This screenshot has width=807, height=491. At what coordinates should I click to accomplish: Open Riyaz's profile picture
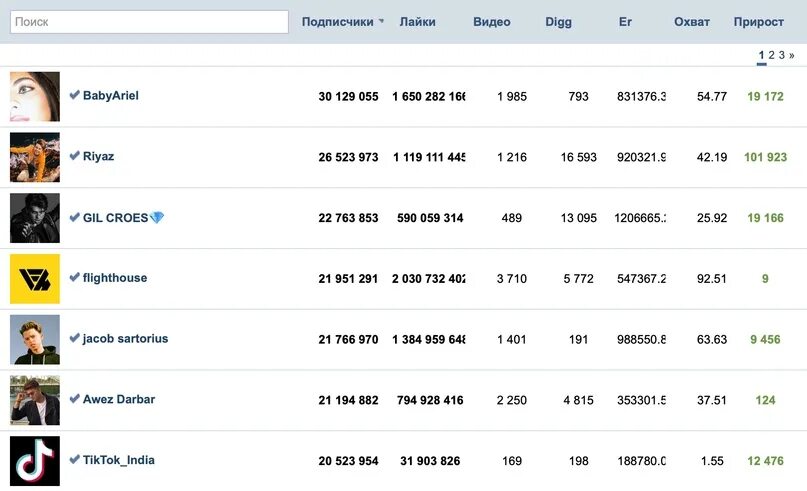[35, 157]
